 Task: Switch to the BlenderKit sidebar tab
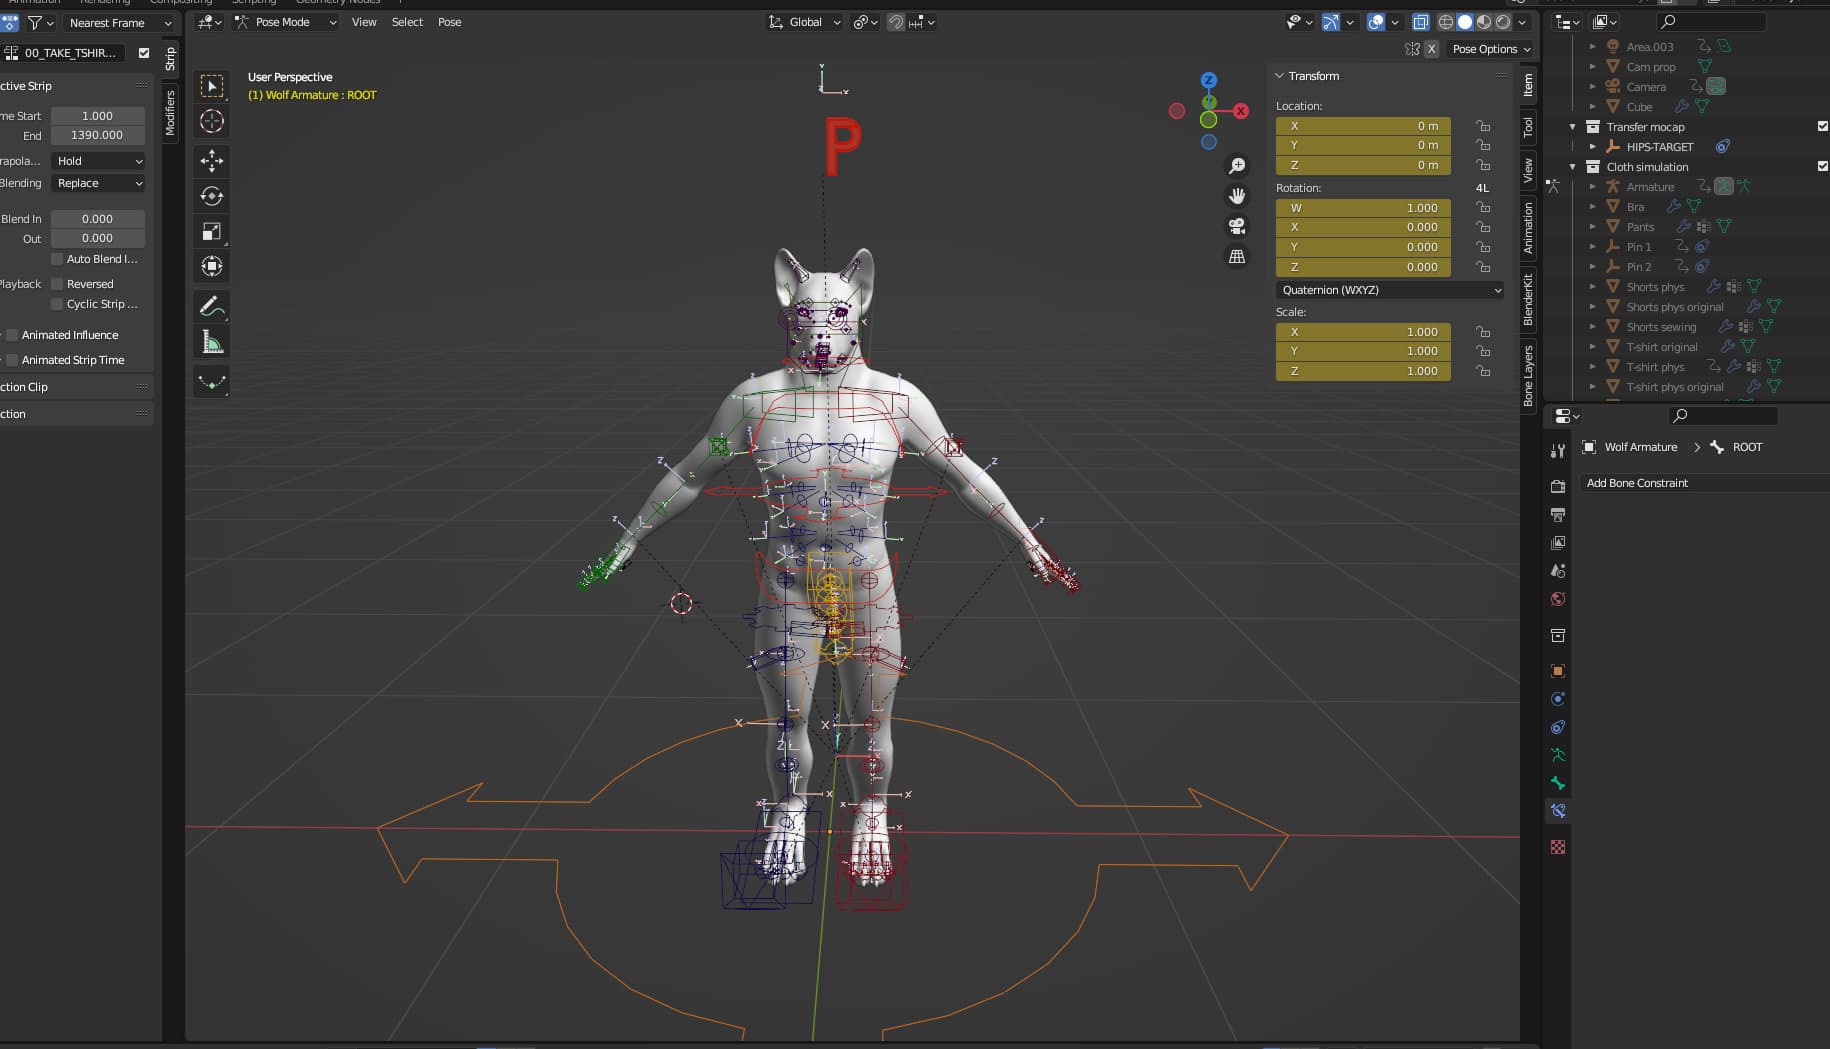pos(1528,299)
